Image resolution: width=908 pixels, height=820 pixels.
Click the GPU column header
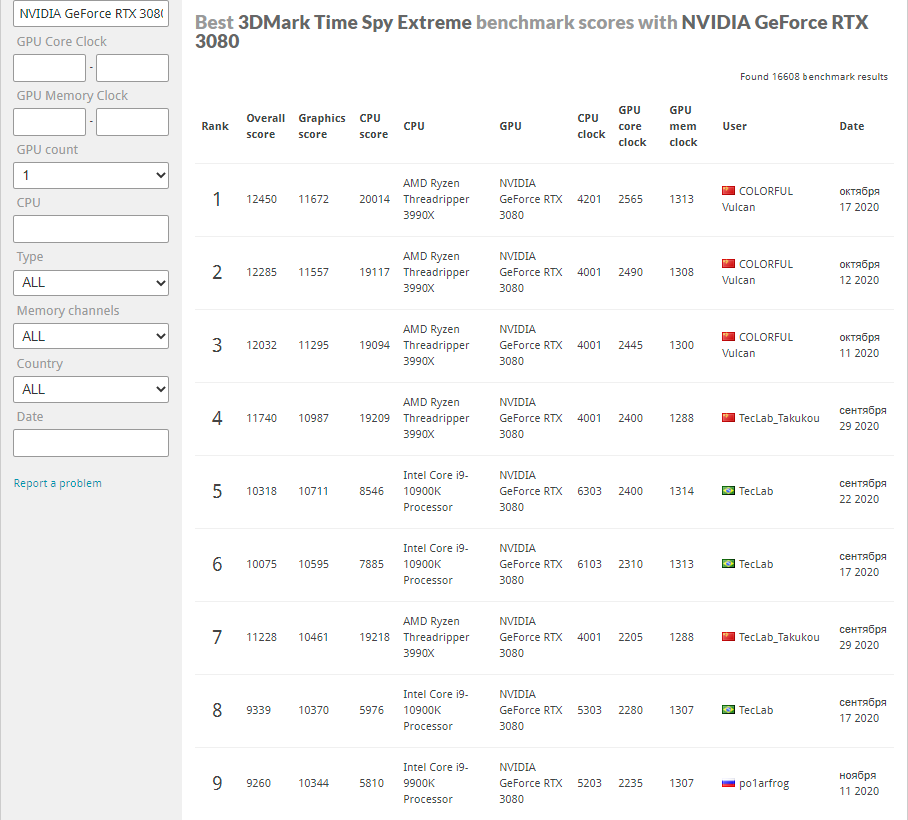[x=510, y=126]
